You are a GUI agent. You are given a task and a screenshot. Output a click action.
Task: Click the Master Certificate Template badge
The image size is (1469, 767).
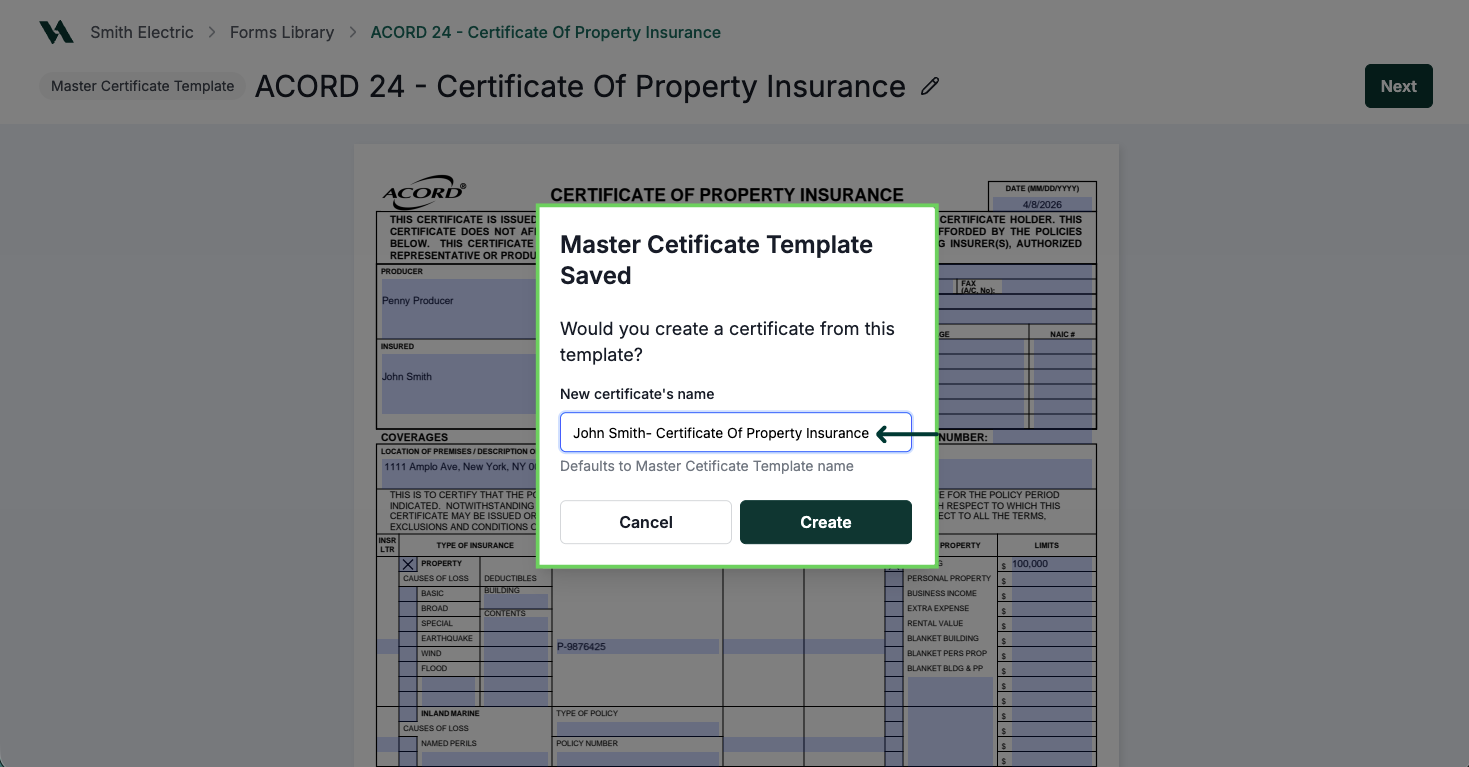tap(142, 86)
